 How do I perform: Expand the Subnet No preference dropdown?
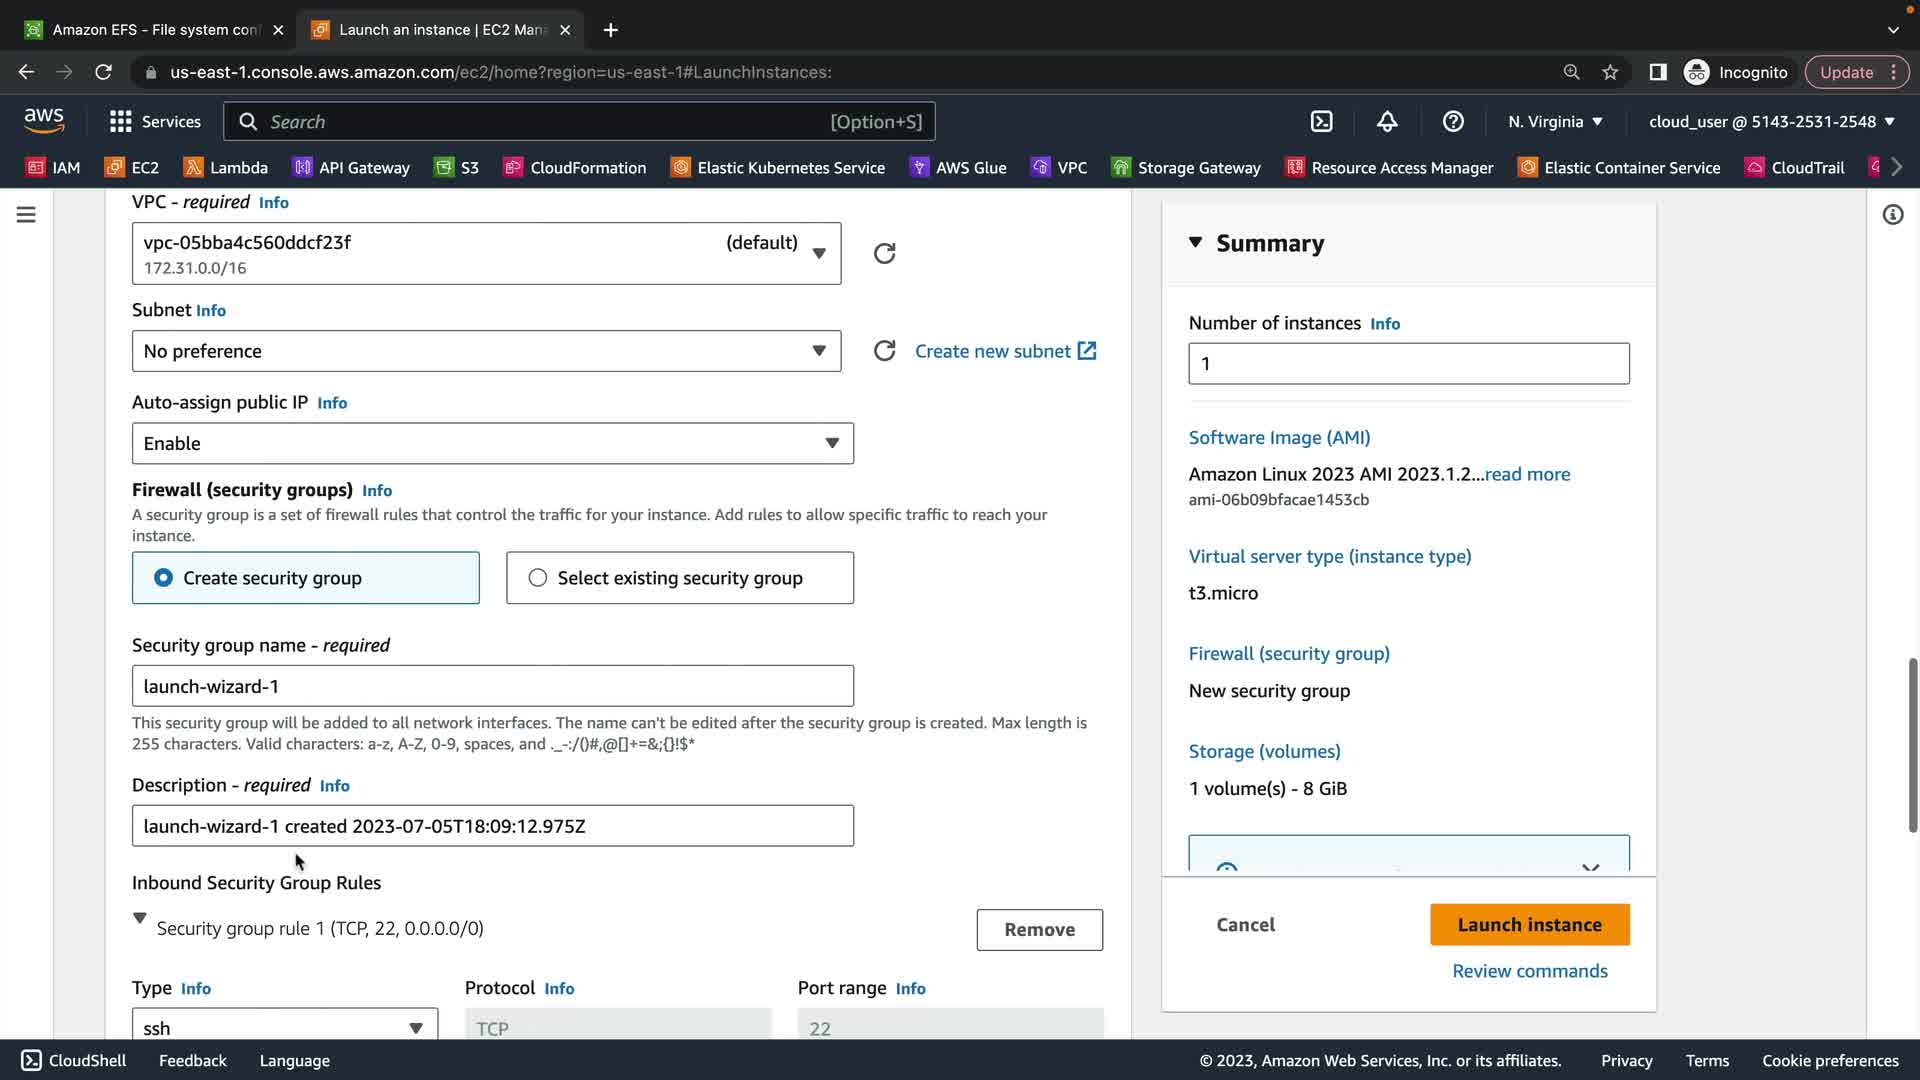point(486,351)
